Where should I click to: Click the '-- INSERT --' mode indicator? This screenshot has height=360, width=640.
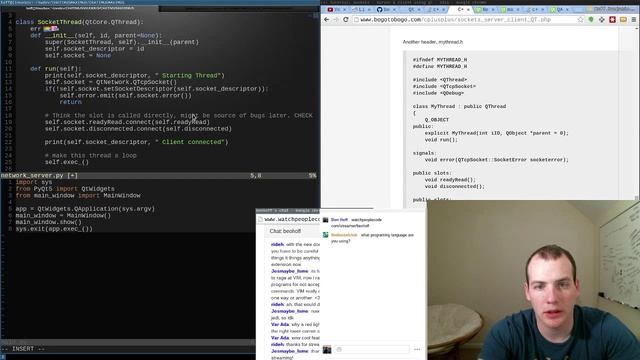pos(23,349)
